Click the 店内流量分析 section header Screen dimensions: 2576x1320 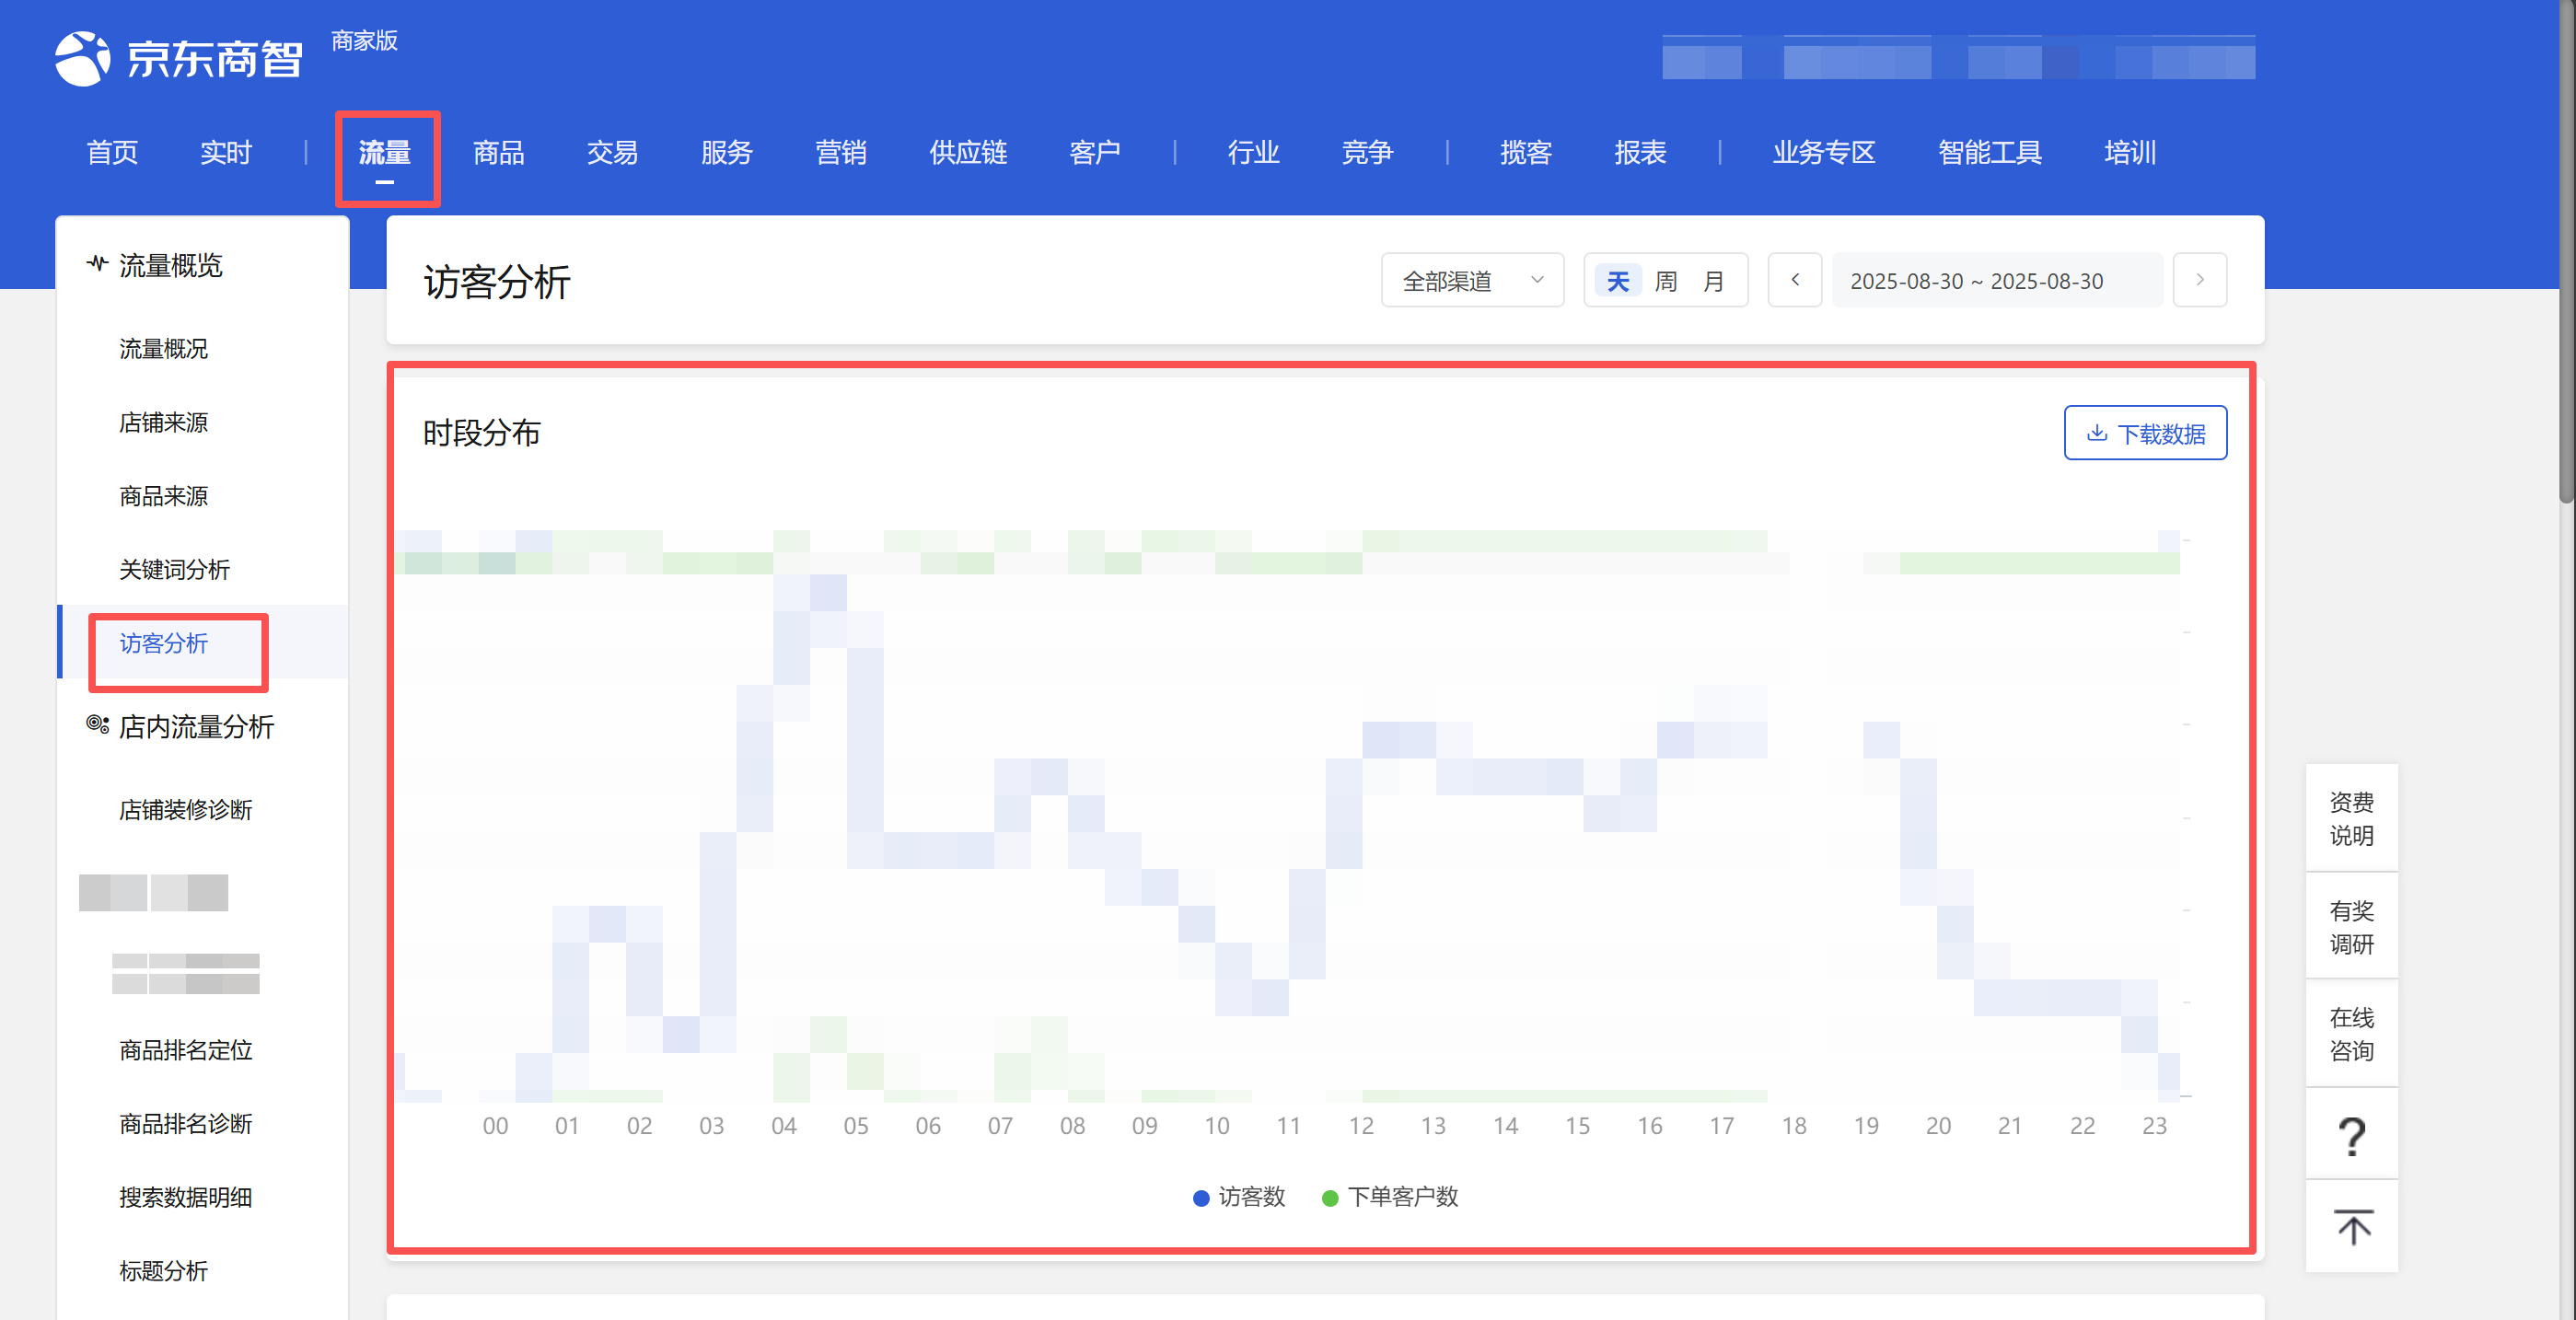point(196,726)
